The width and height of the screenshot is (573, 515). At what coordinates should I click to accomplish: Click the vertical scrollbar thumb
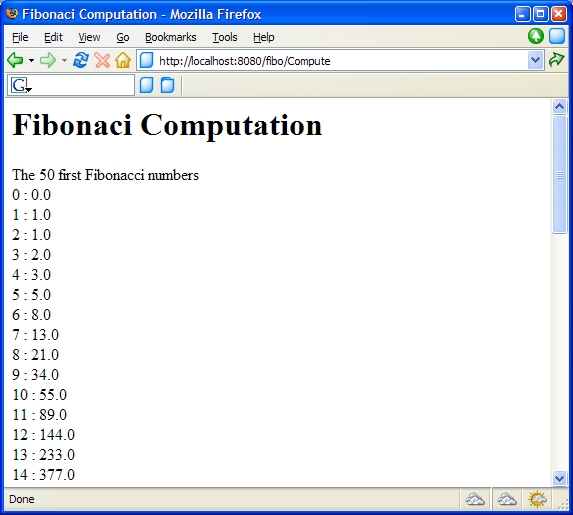559,174
